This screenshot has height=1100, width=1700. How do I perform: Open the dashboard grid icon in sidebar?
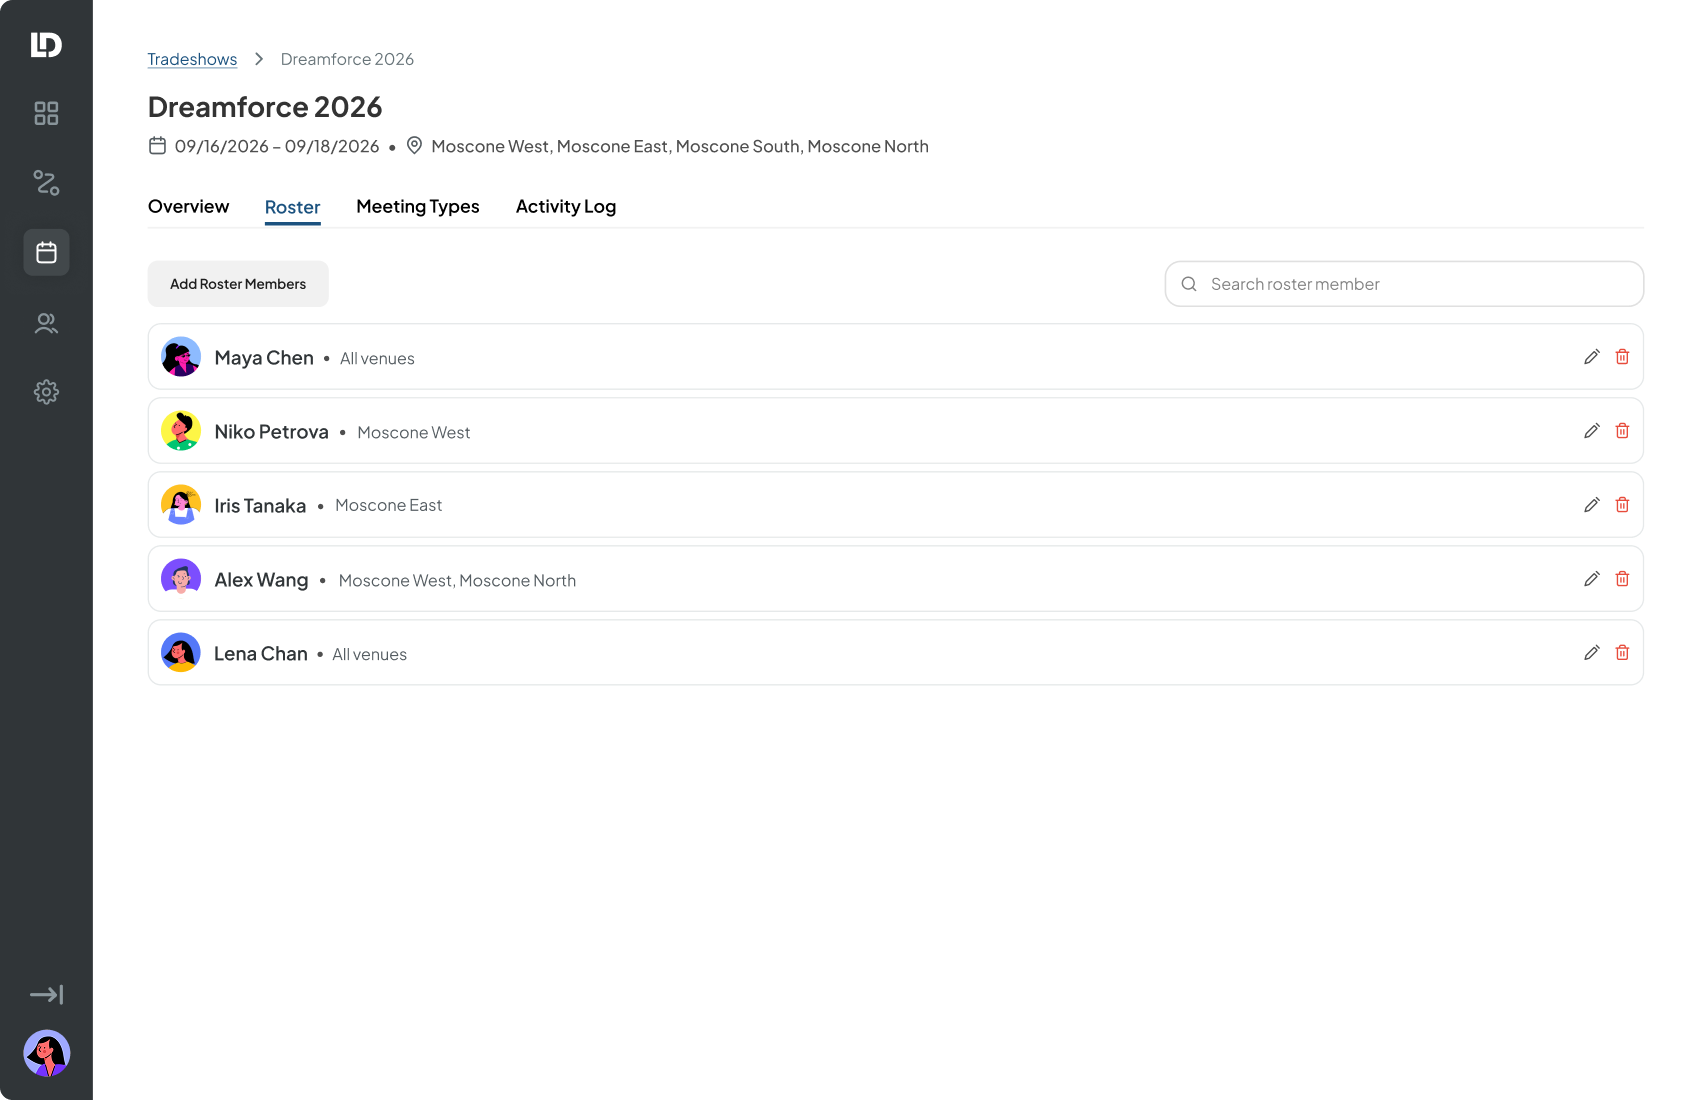coord(46,113)
